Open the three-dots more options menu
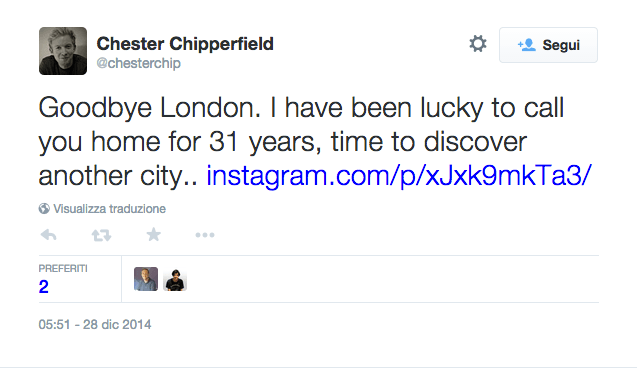 click(x=205, y=235)
